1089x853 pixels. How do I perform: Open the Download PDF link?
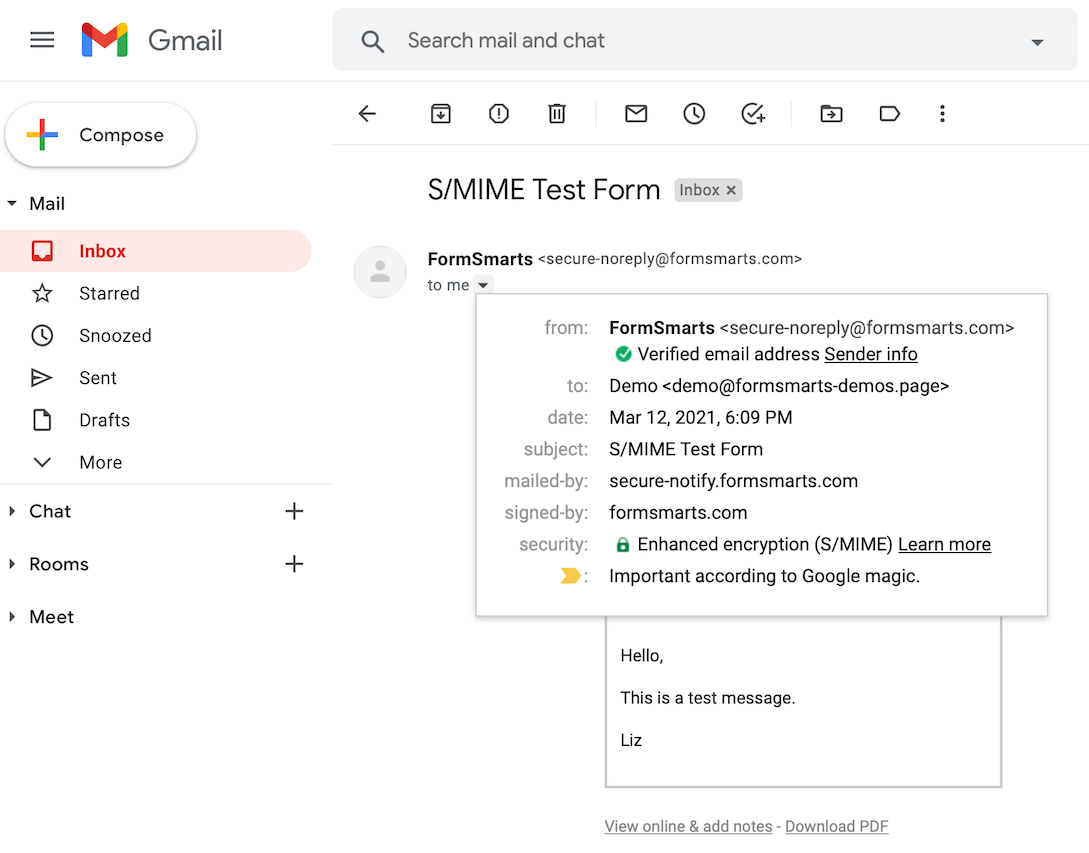coord(836,826)
